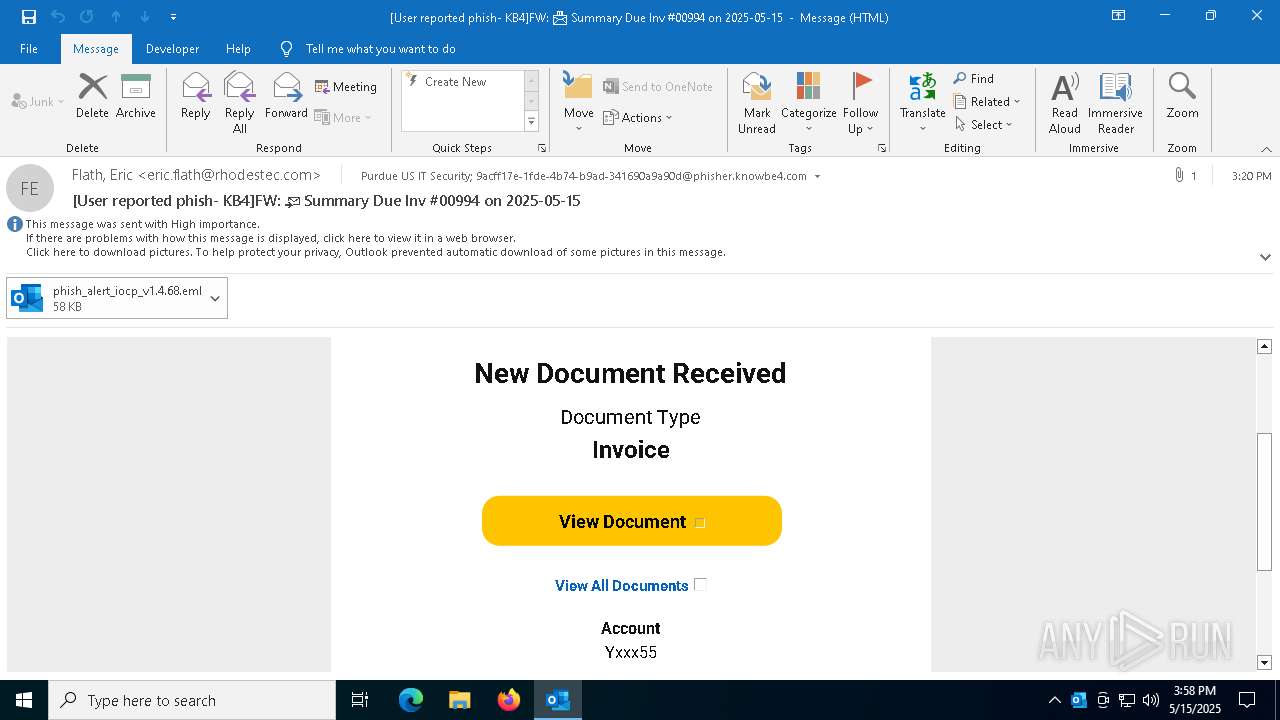Open the Quick Steps dialog launcher
The image size is (1280, 720).
coord(542,148)
